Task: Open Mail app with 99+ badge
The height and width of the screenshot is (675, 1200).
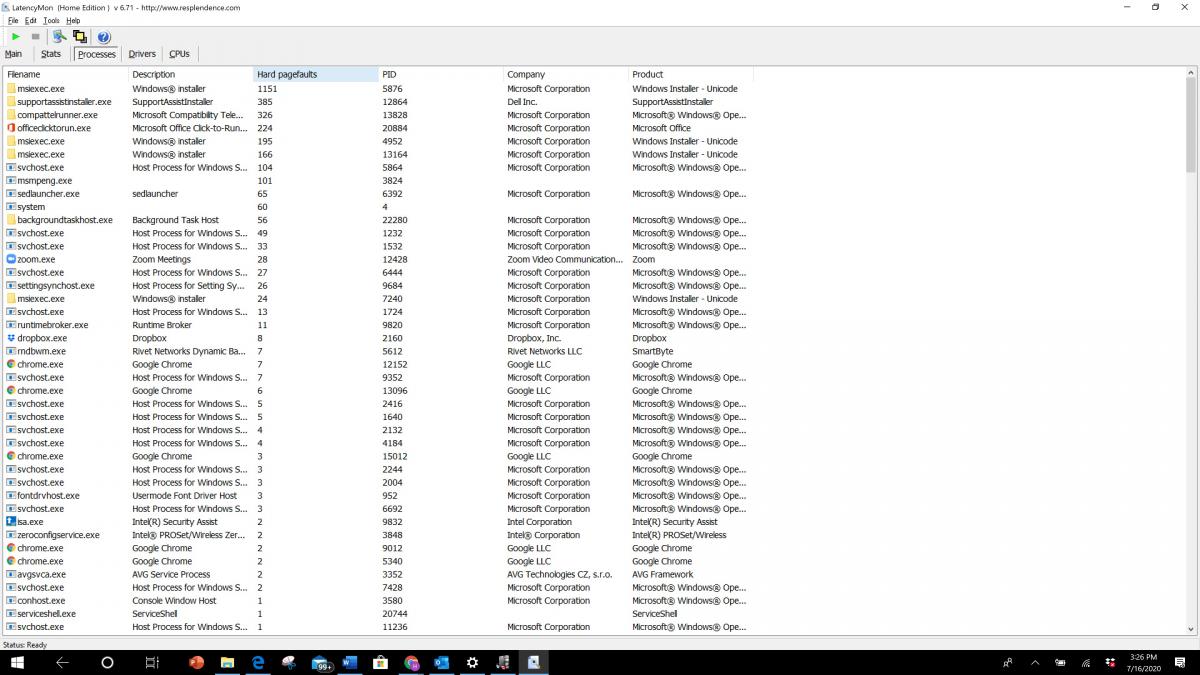Action: [321, 662]
